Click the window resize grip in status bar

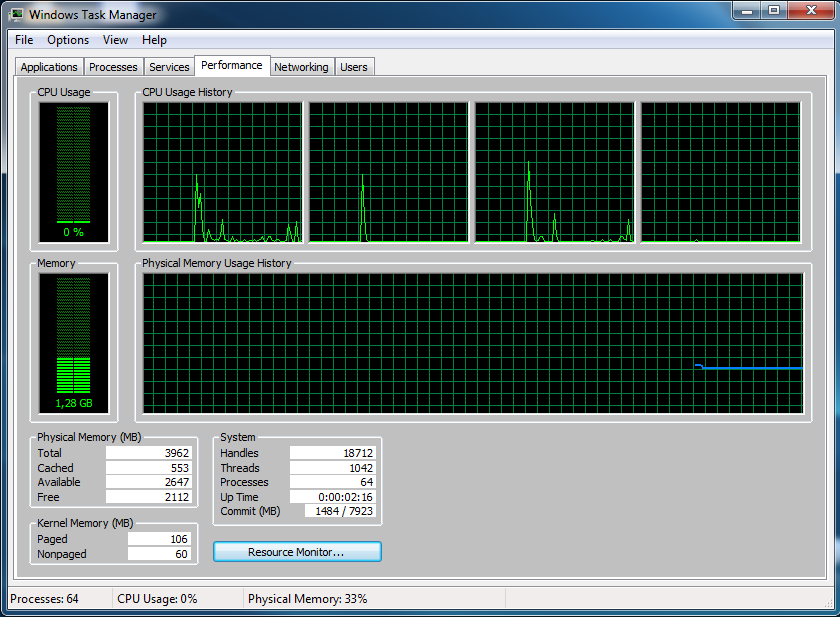828,603
